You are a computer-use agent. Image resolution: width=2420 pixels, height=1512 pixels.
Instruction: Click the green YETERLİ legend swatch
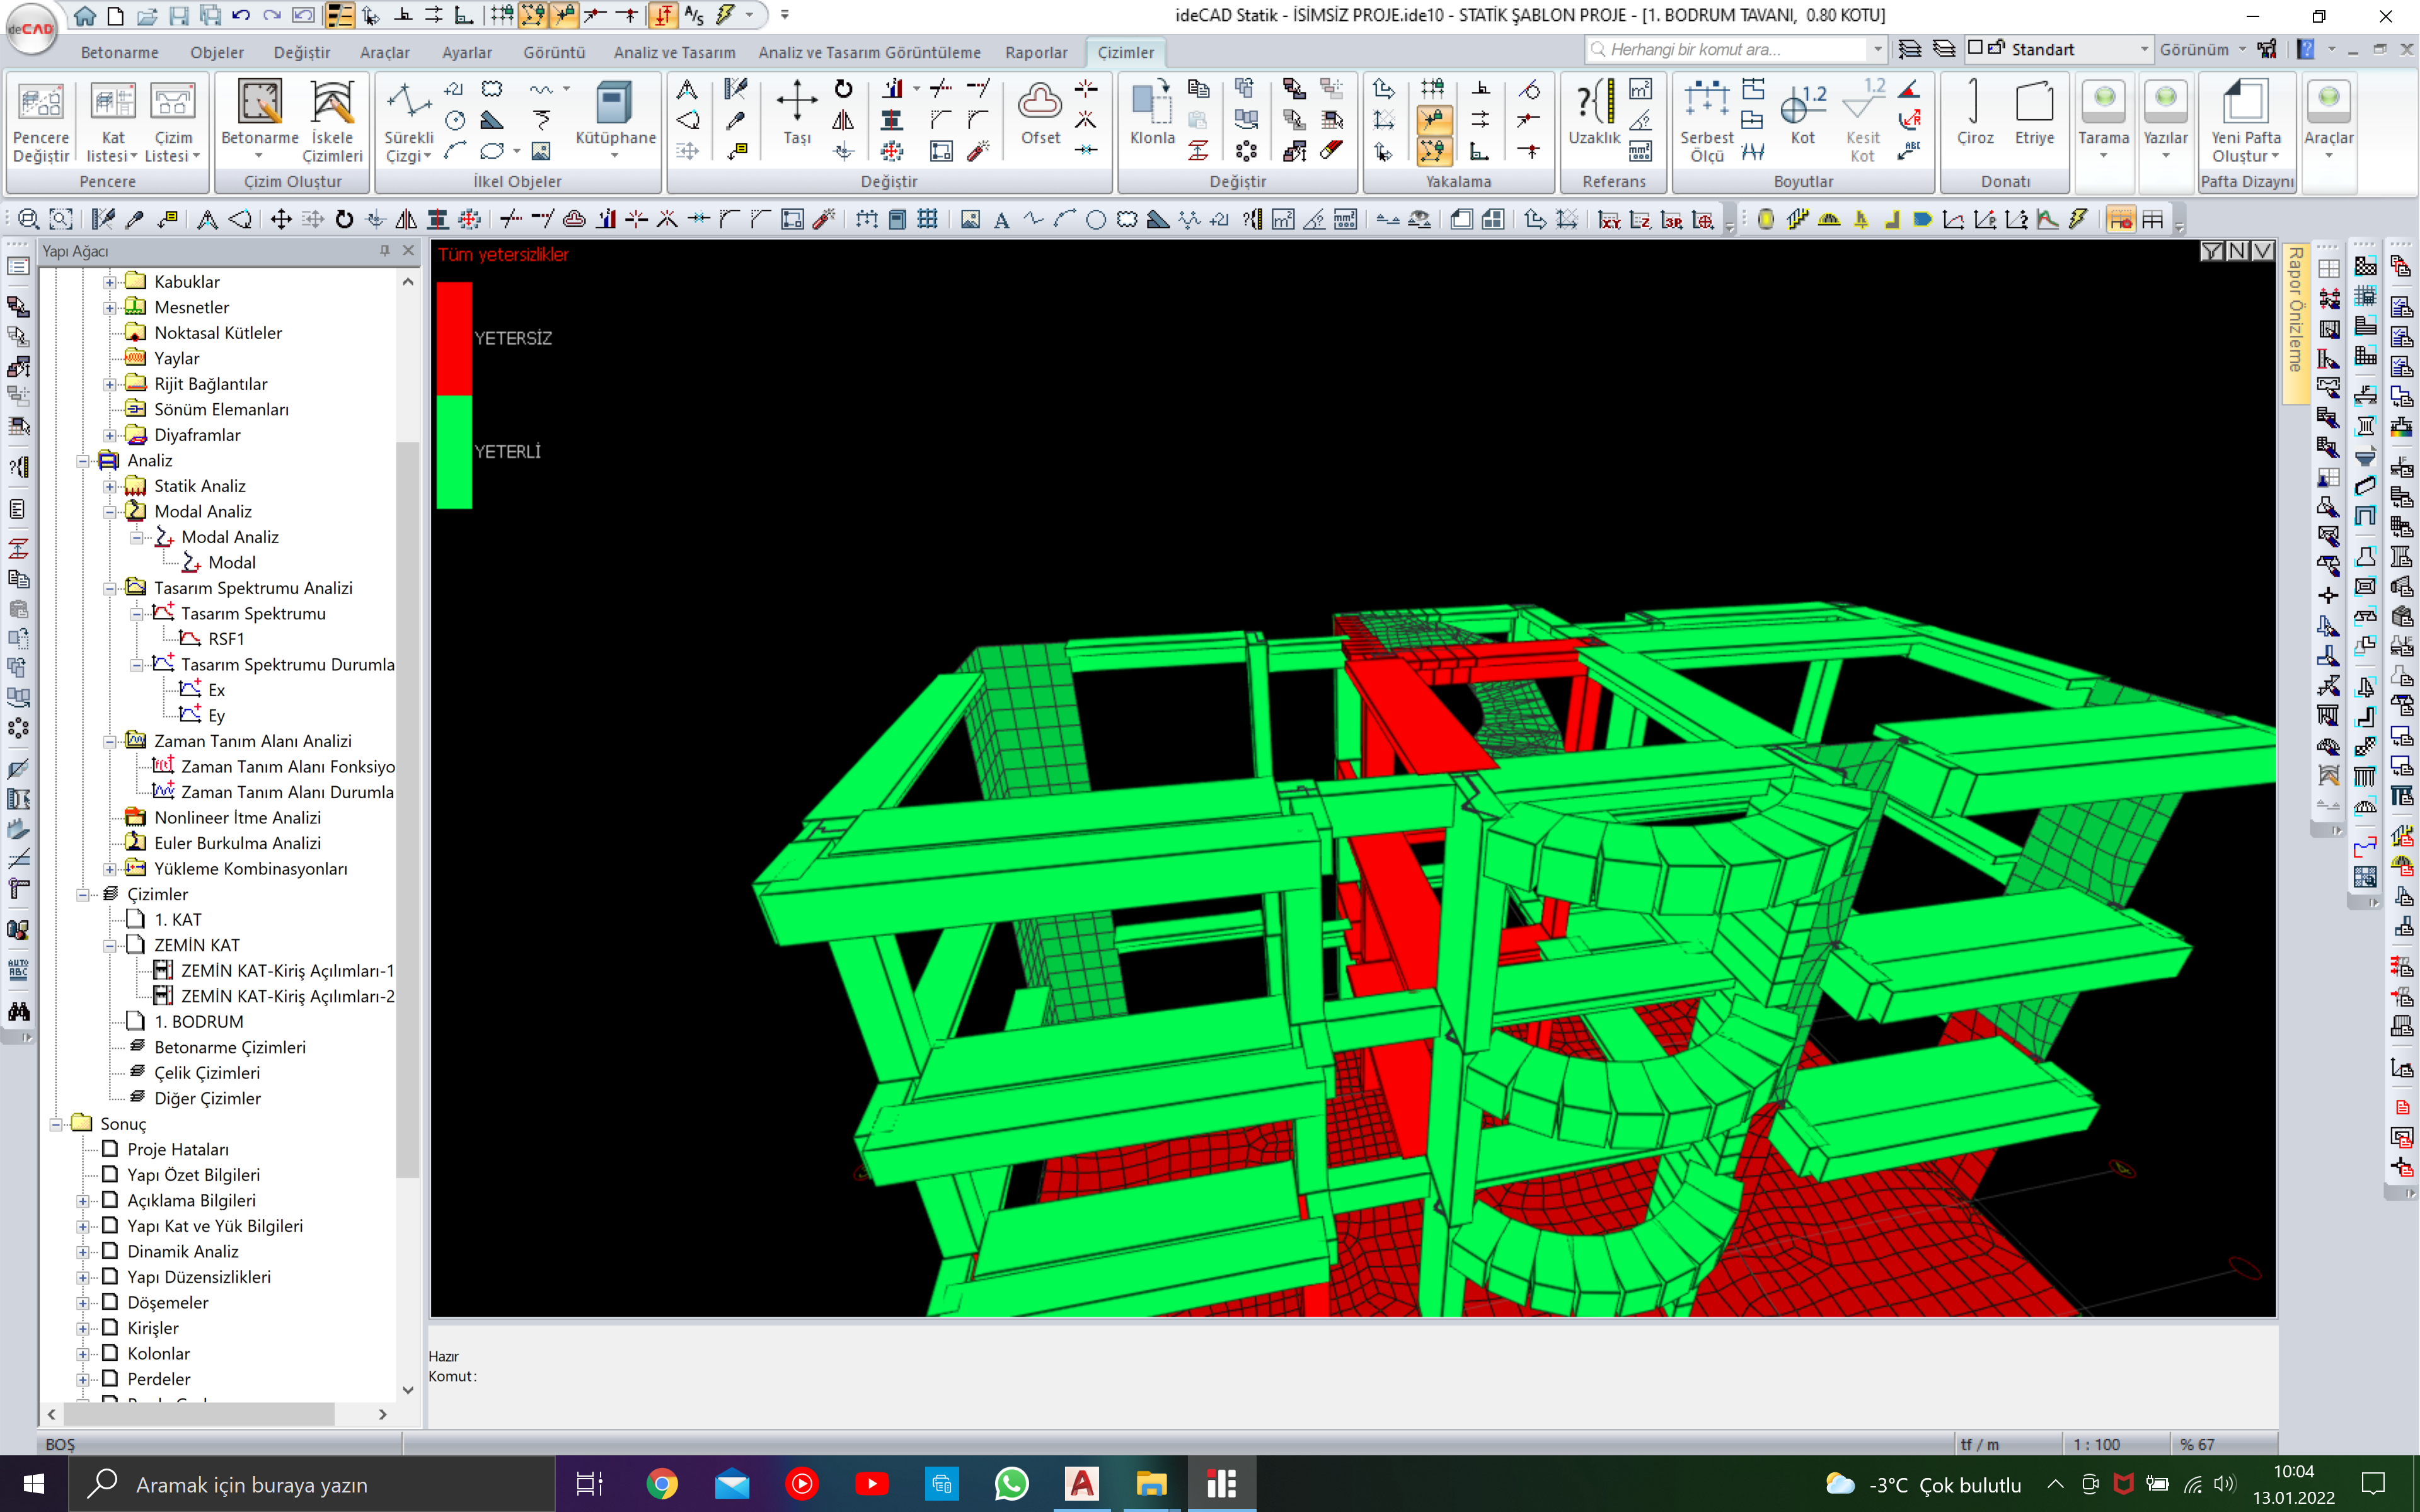(454, 452)
